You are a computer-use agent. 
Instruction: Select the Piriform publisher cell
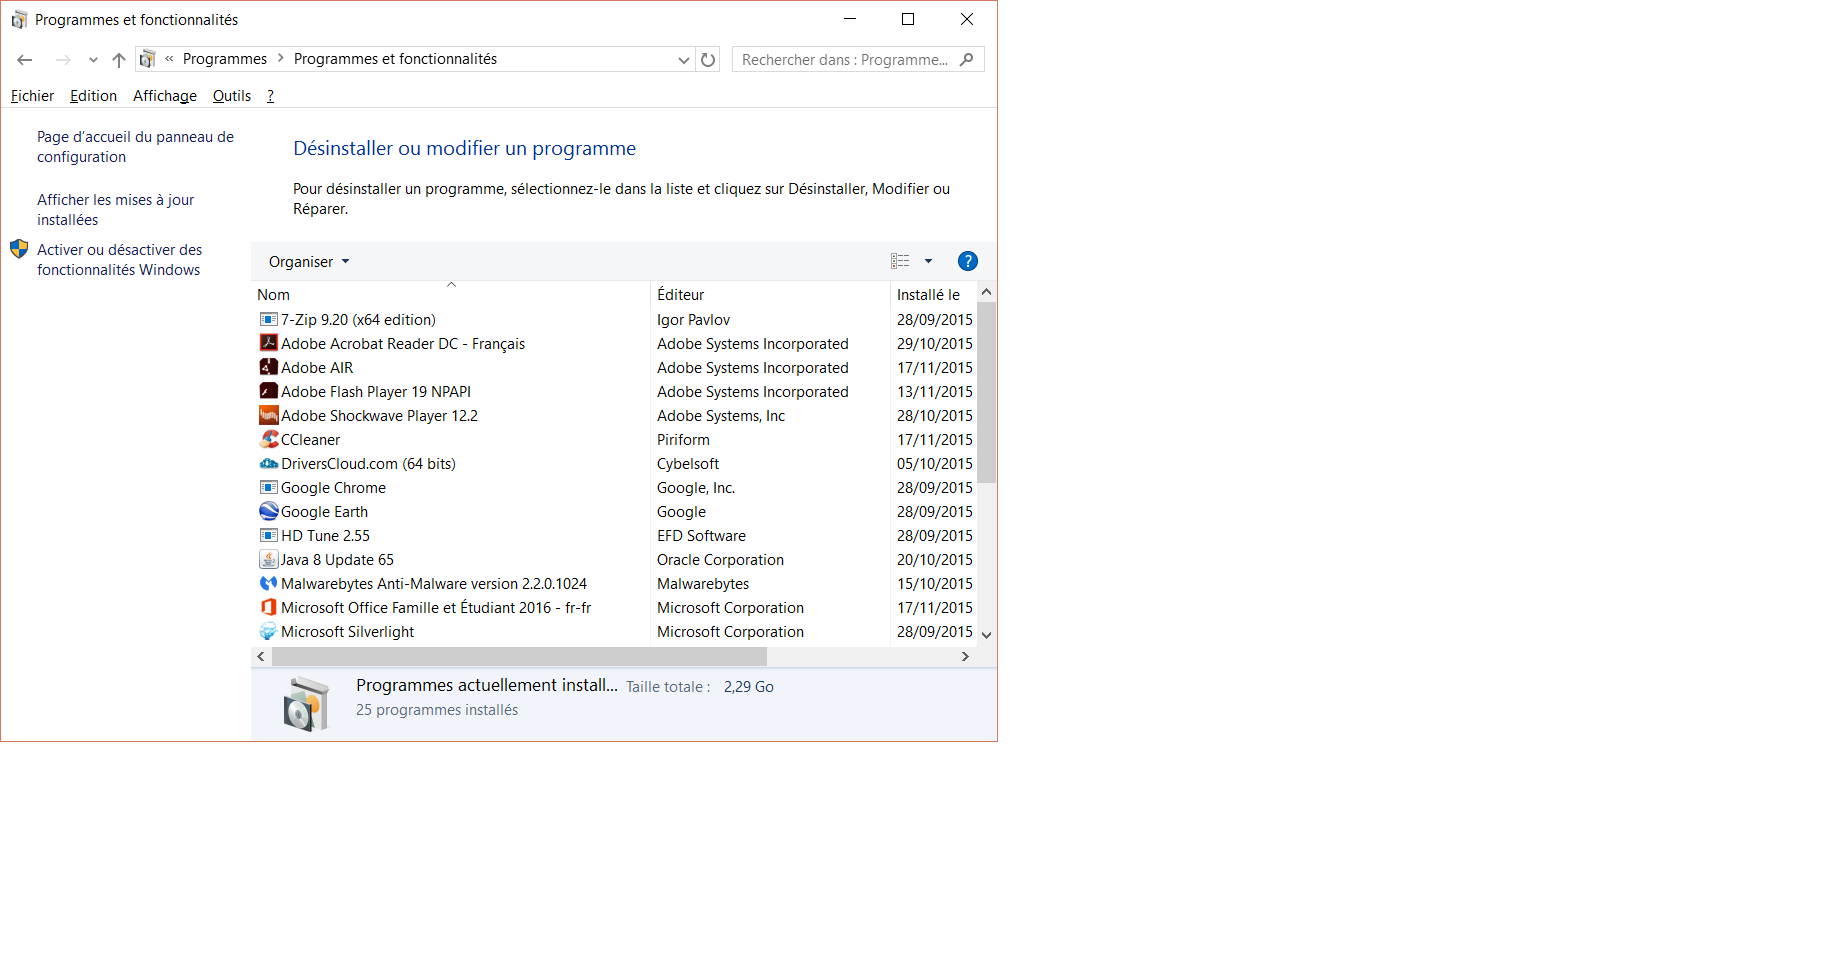(683, 440)
